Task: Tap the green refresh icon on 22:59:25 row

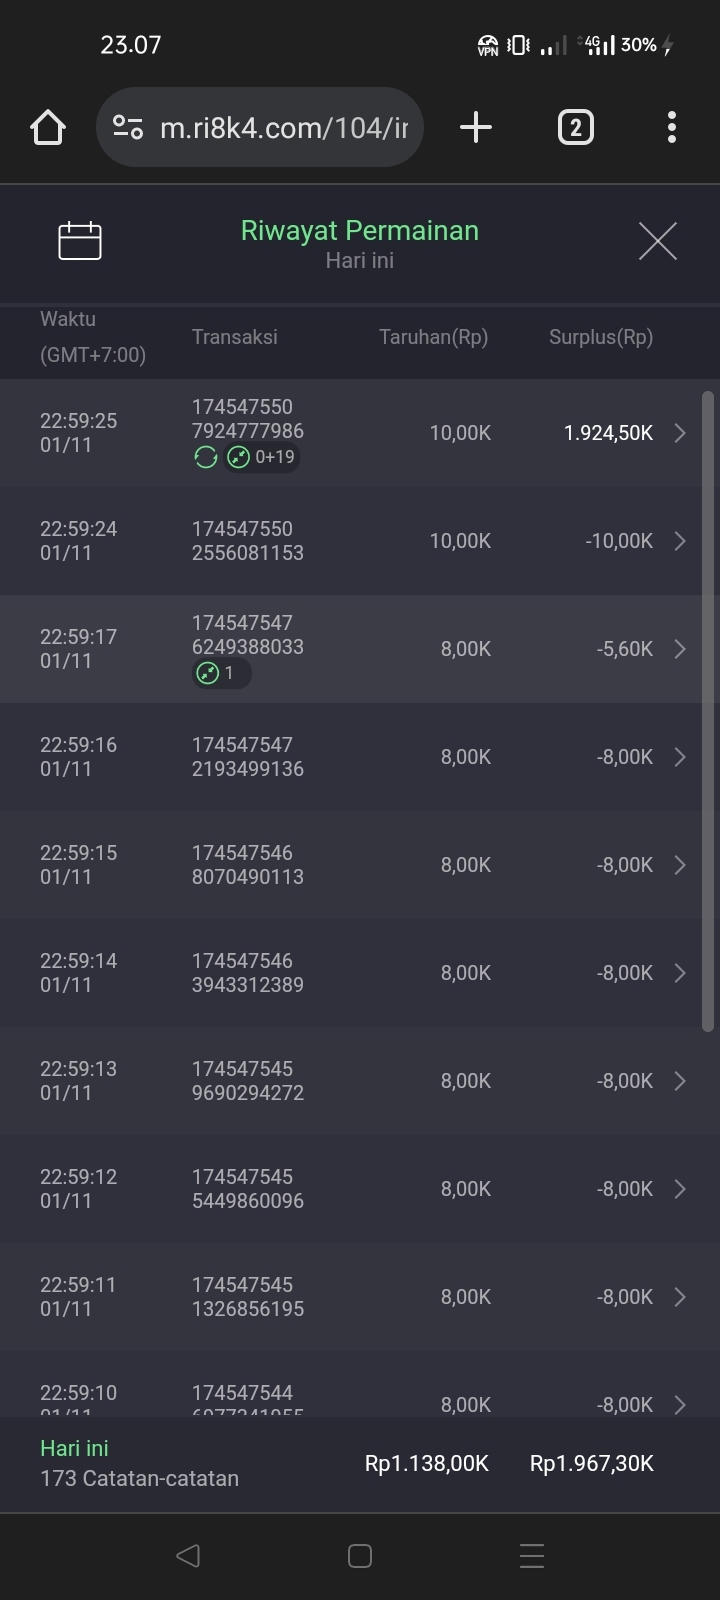Action: [206, 457]
